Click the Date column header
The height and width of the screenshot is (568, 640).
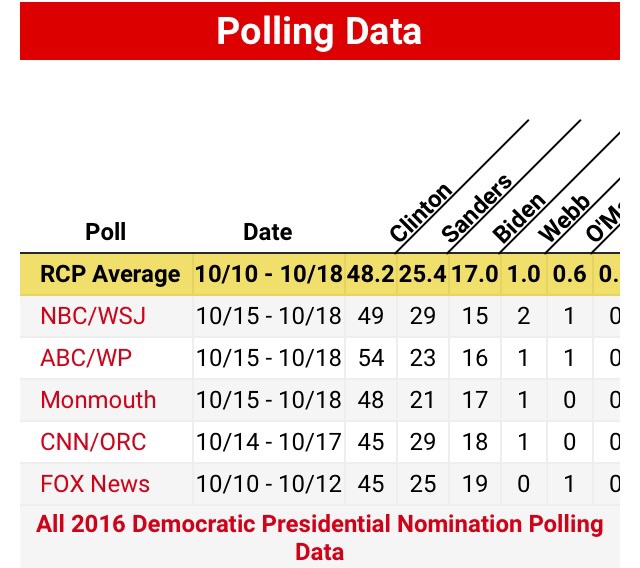click(267, 233)
